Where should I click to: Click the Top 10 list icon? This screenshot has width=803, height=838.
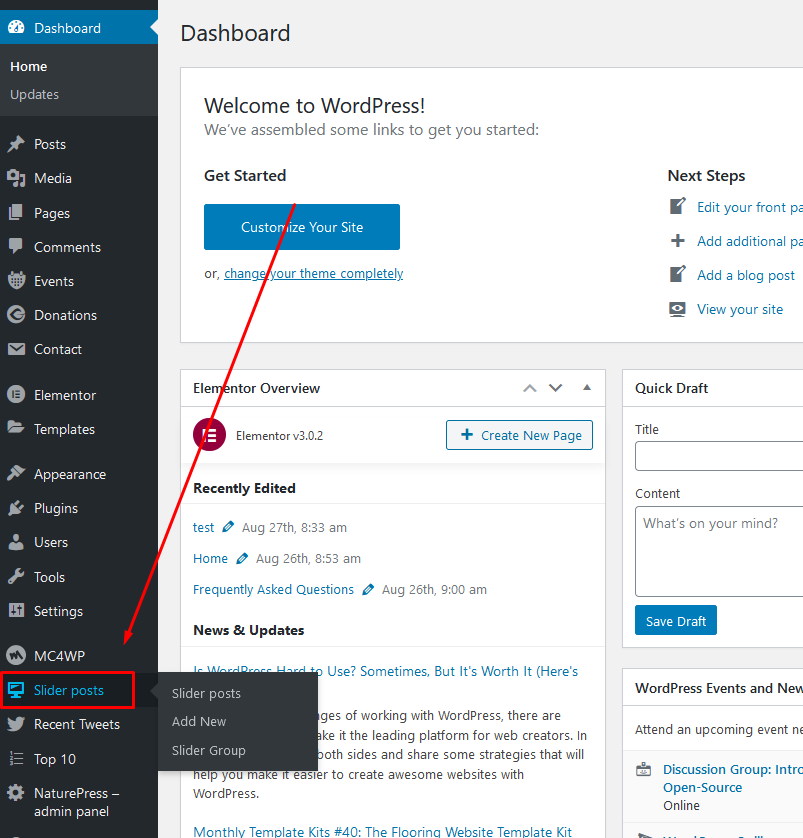[x=16, y=759]
